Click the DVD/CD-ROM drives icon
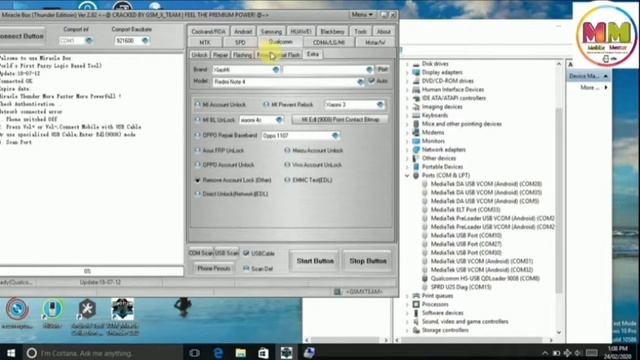Viewport: 640px width, 360px height. (x=416, y=81)
